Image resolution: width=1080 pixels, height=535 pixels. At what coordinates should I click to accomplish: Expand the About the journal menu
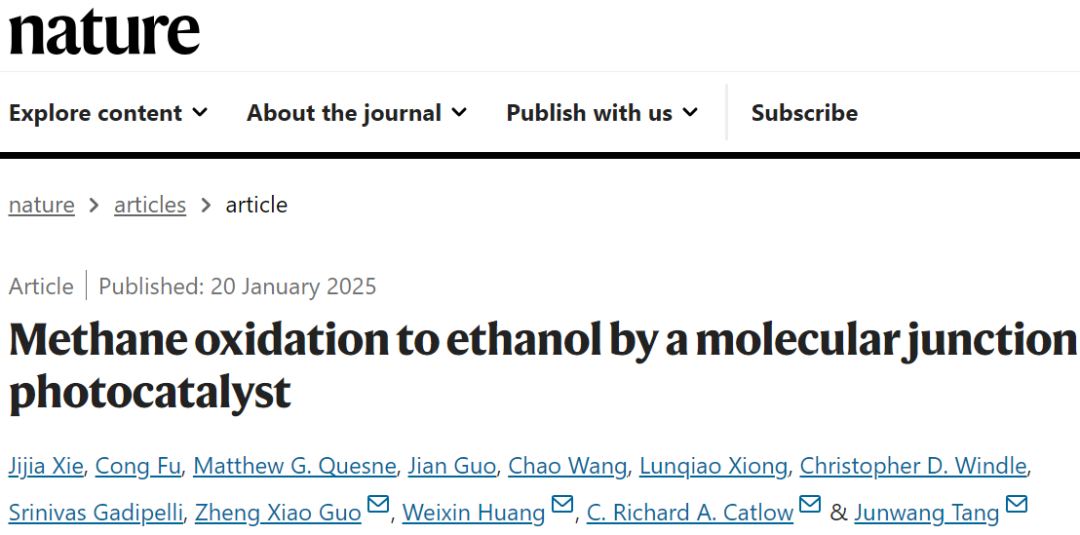(357, 113)
